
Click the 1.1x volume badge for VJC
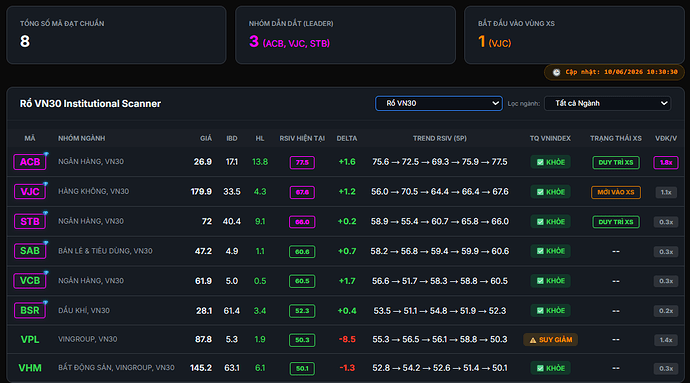666,192
